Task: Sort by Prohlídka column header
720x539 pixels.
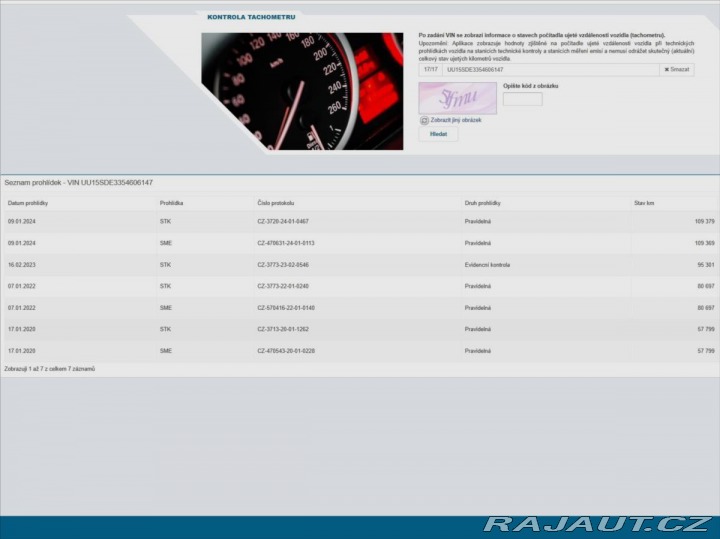Action: pos(171,203)
